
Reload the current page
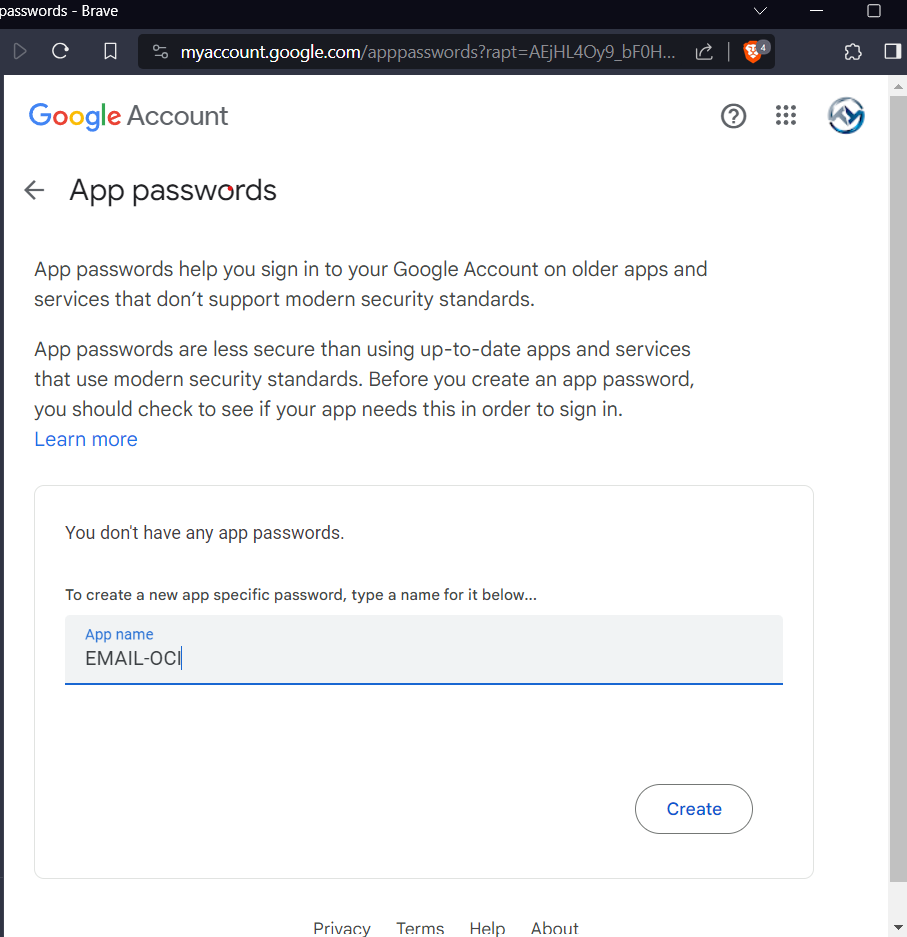pos(60,51)
